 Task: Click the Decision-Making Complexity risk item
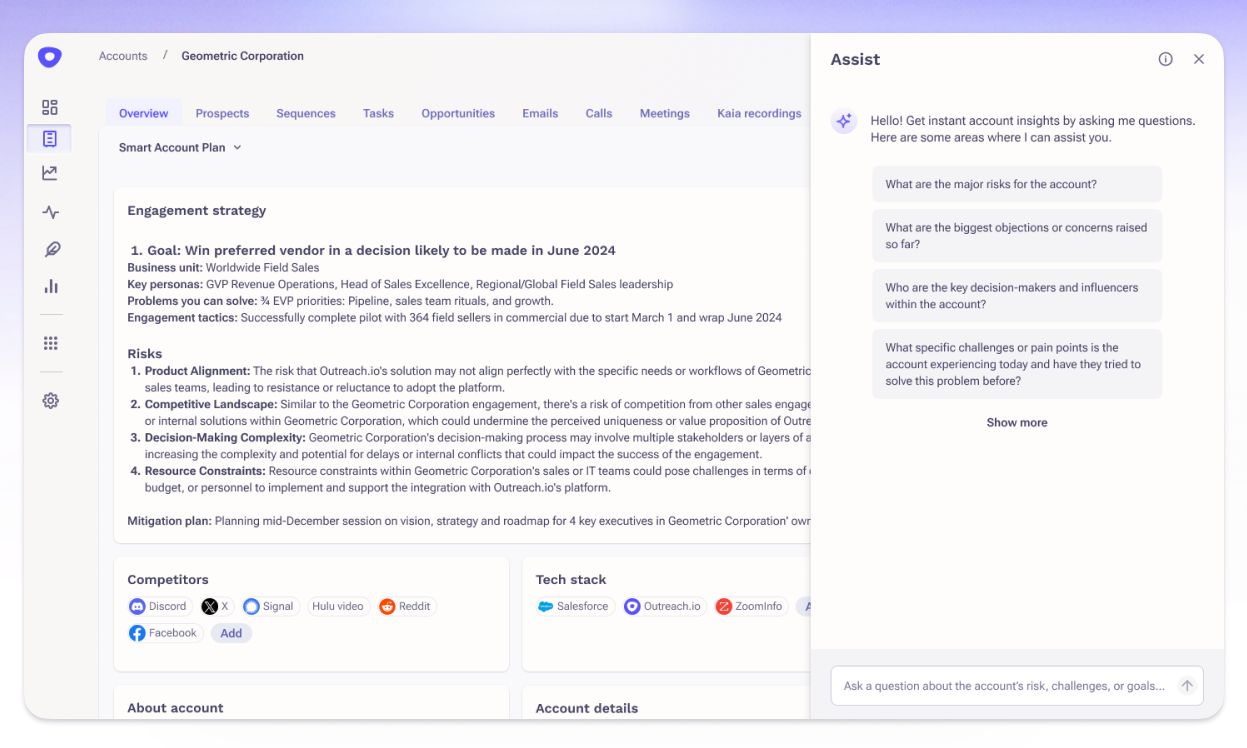pyautogui.click(x=470, y=446)
